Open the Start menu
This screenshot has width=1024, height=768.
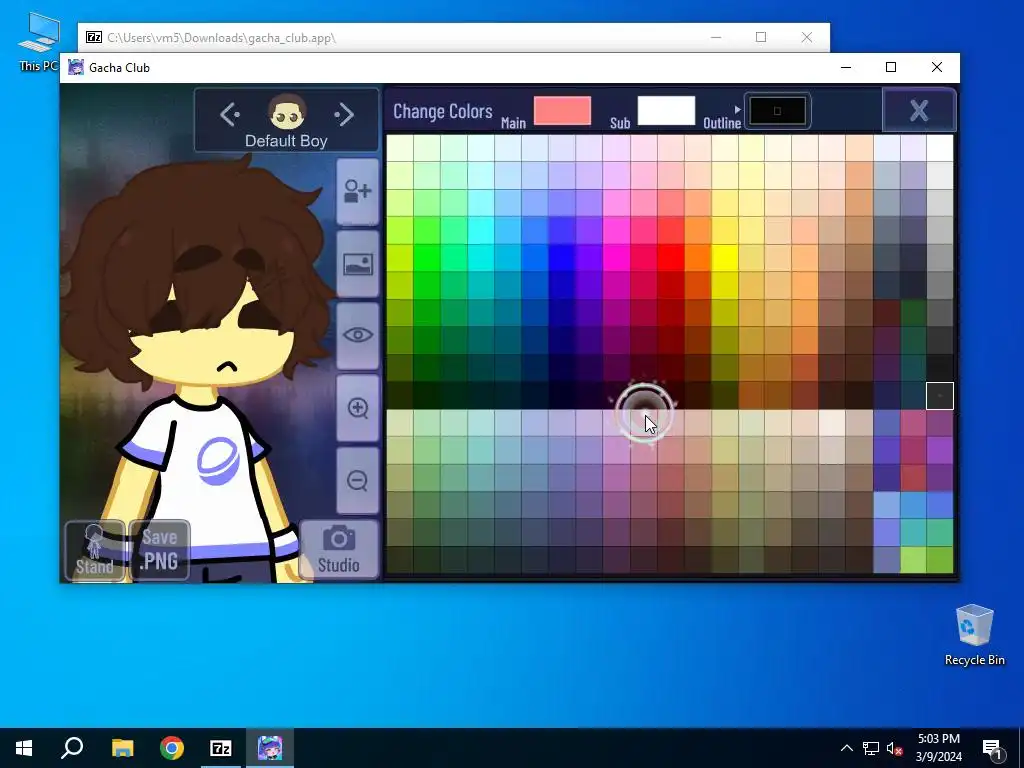point(24,748)
